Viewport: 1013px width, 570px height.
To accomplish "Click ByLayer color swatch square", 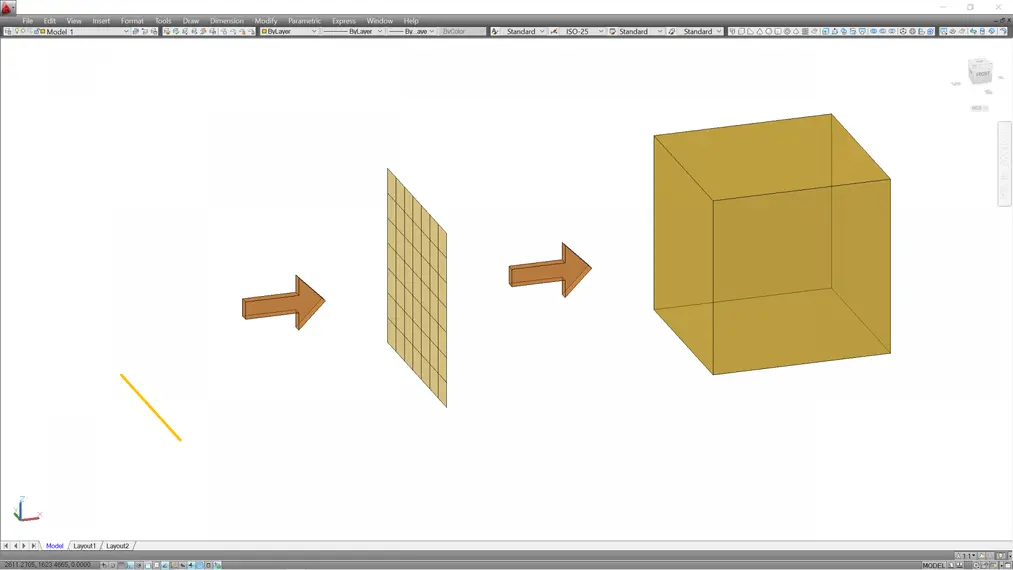I will tap(264, 31).
